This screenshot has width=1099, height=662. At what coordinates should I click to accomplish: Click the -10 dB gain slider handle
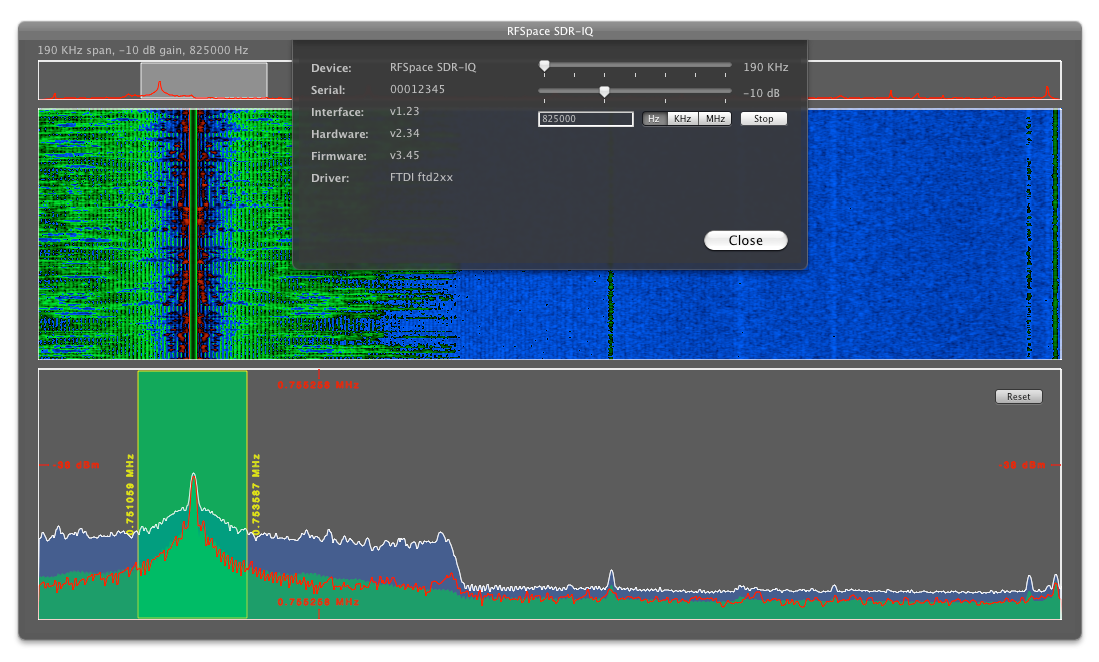[604, 92]
